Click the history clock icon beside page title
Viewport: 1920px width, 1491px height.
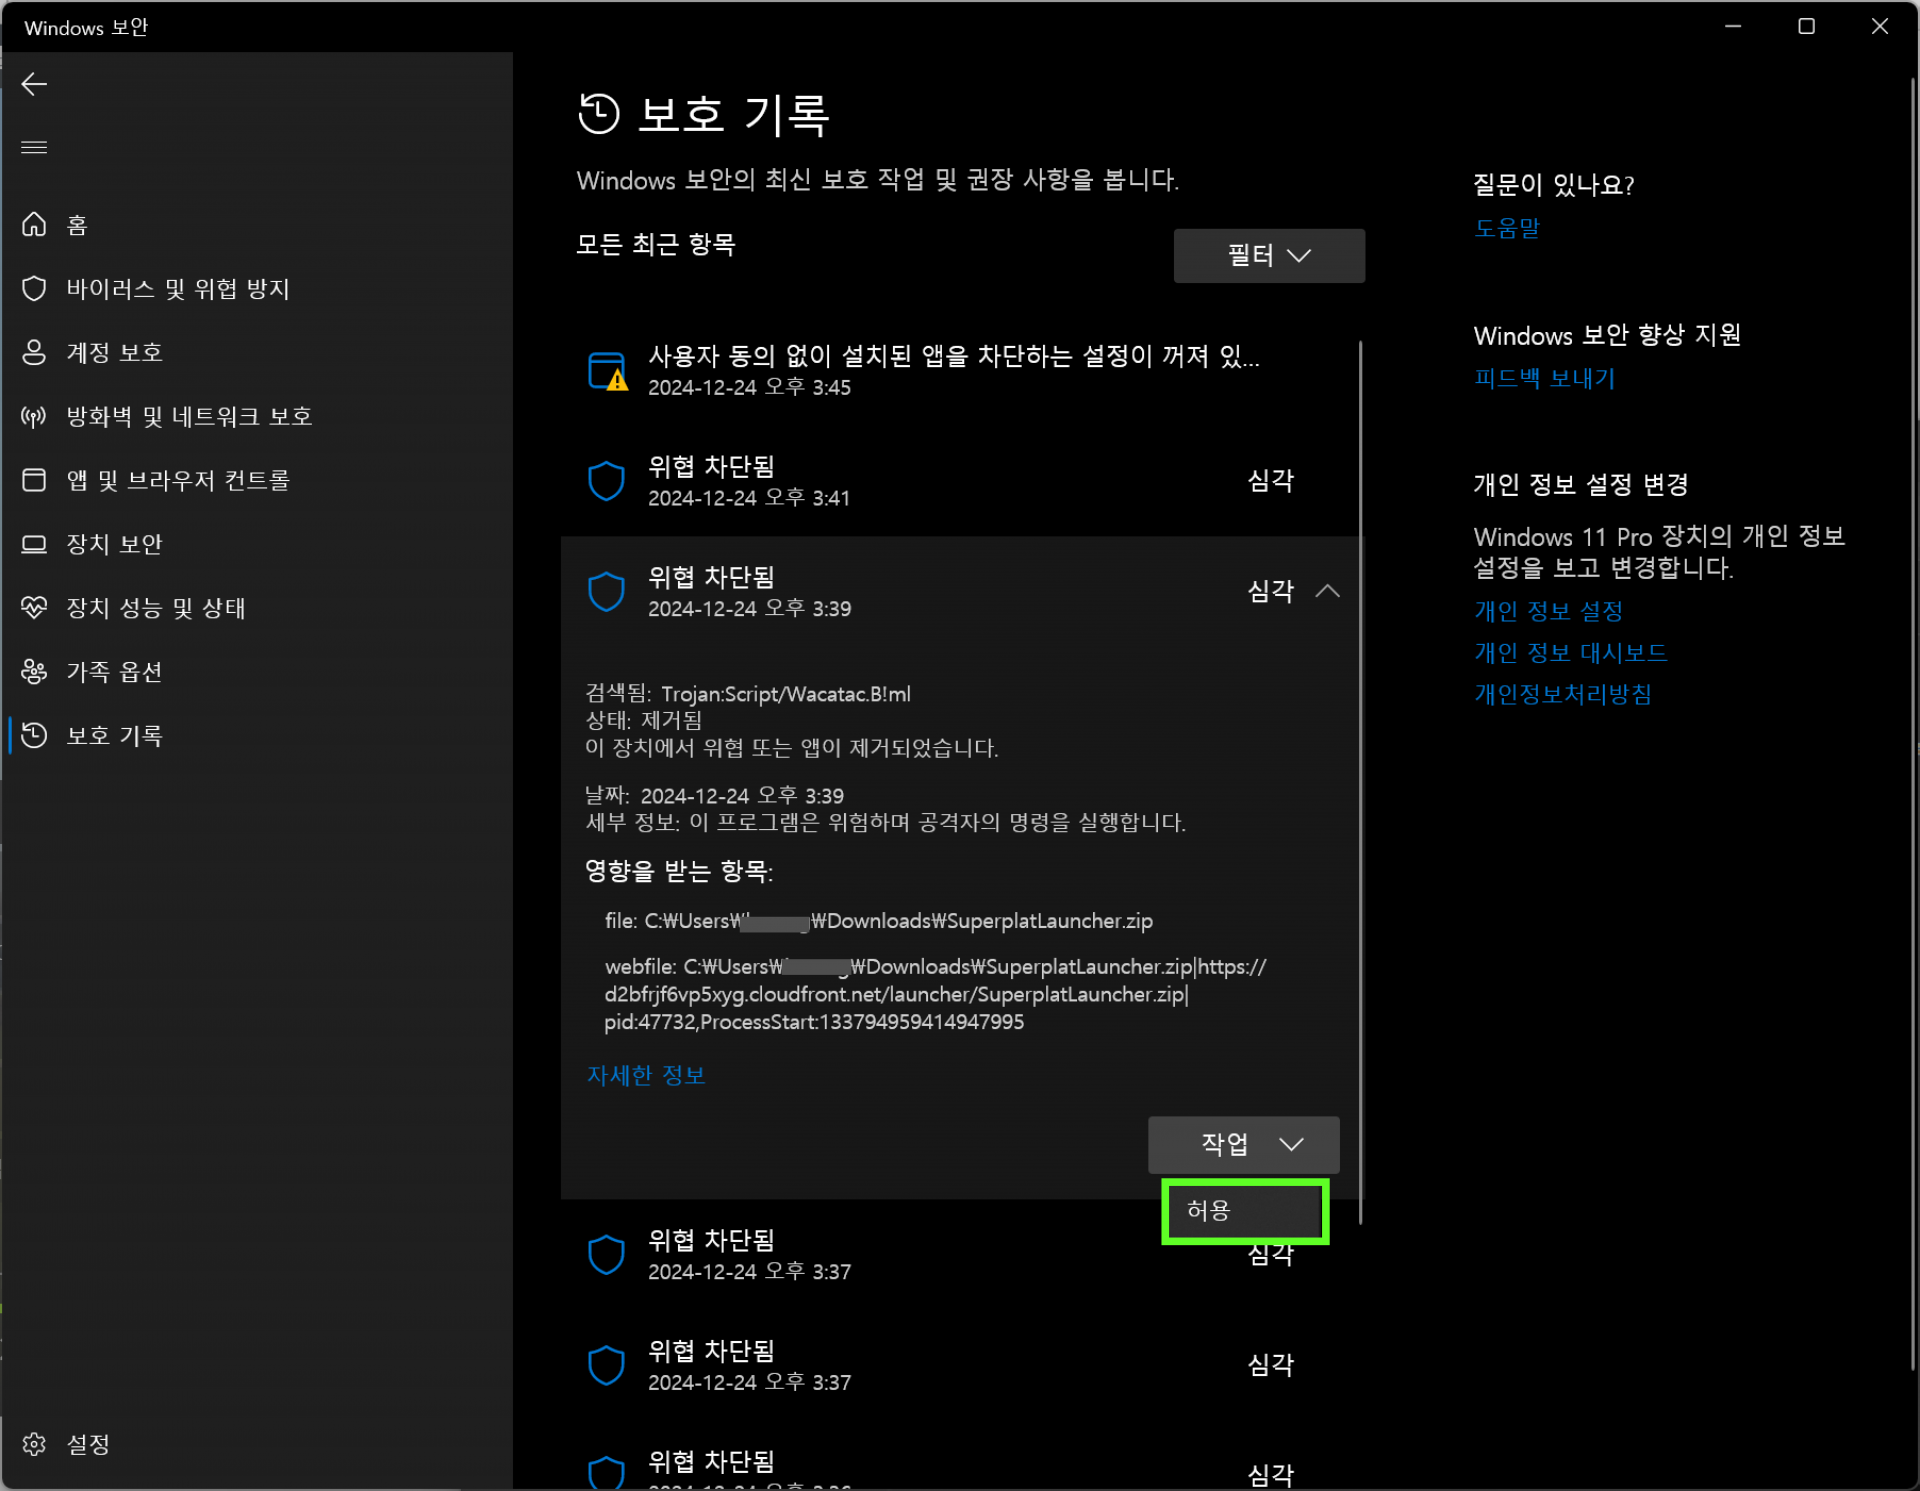[599, 113]
